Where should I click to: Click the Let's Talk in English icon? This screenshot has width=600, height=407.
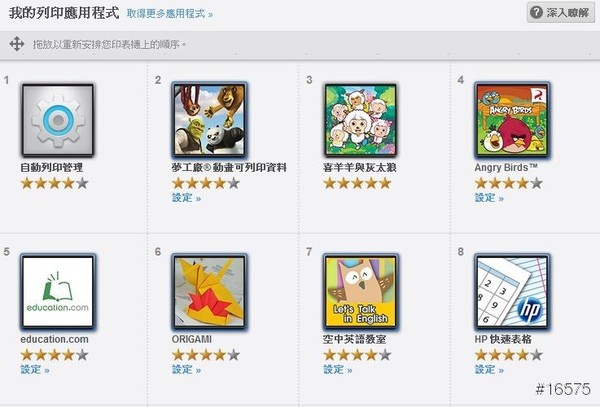tap(360, 292)
